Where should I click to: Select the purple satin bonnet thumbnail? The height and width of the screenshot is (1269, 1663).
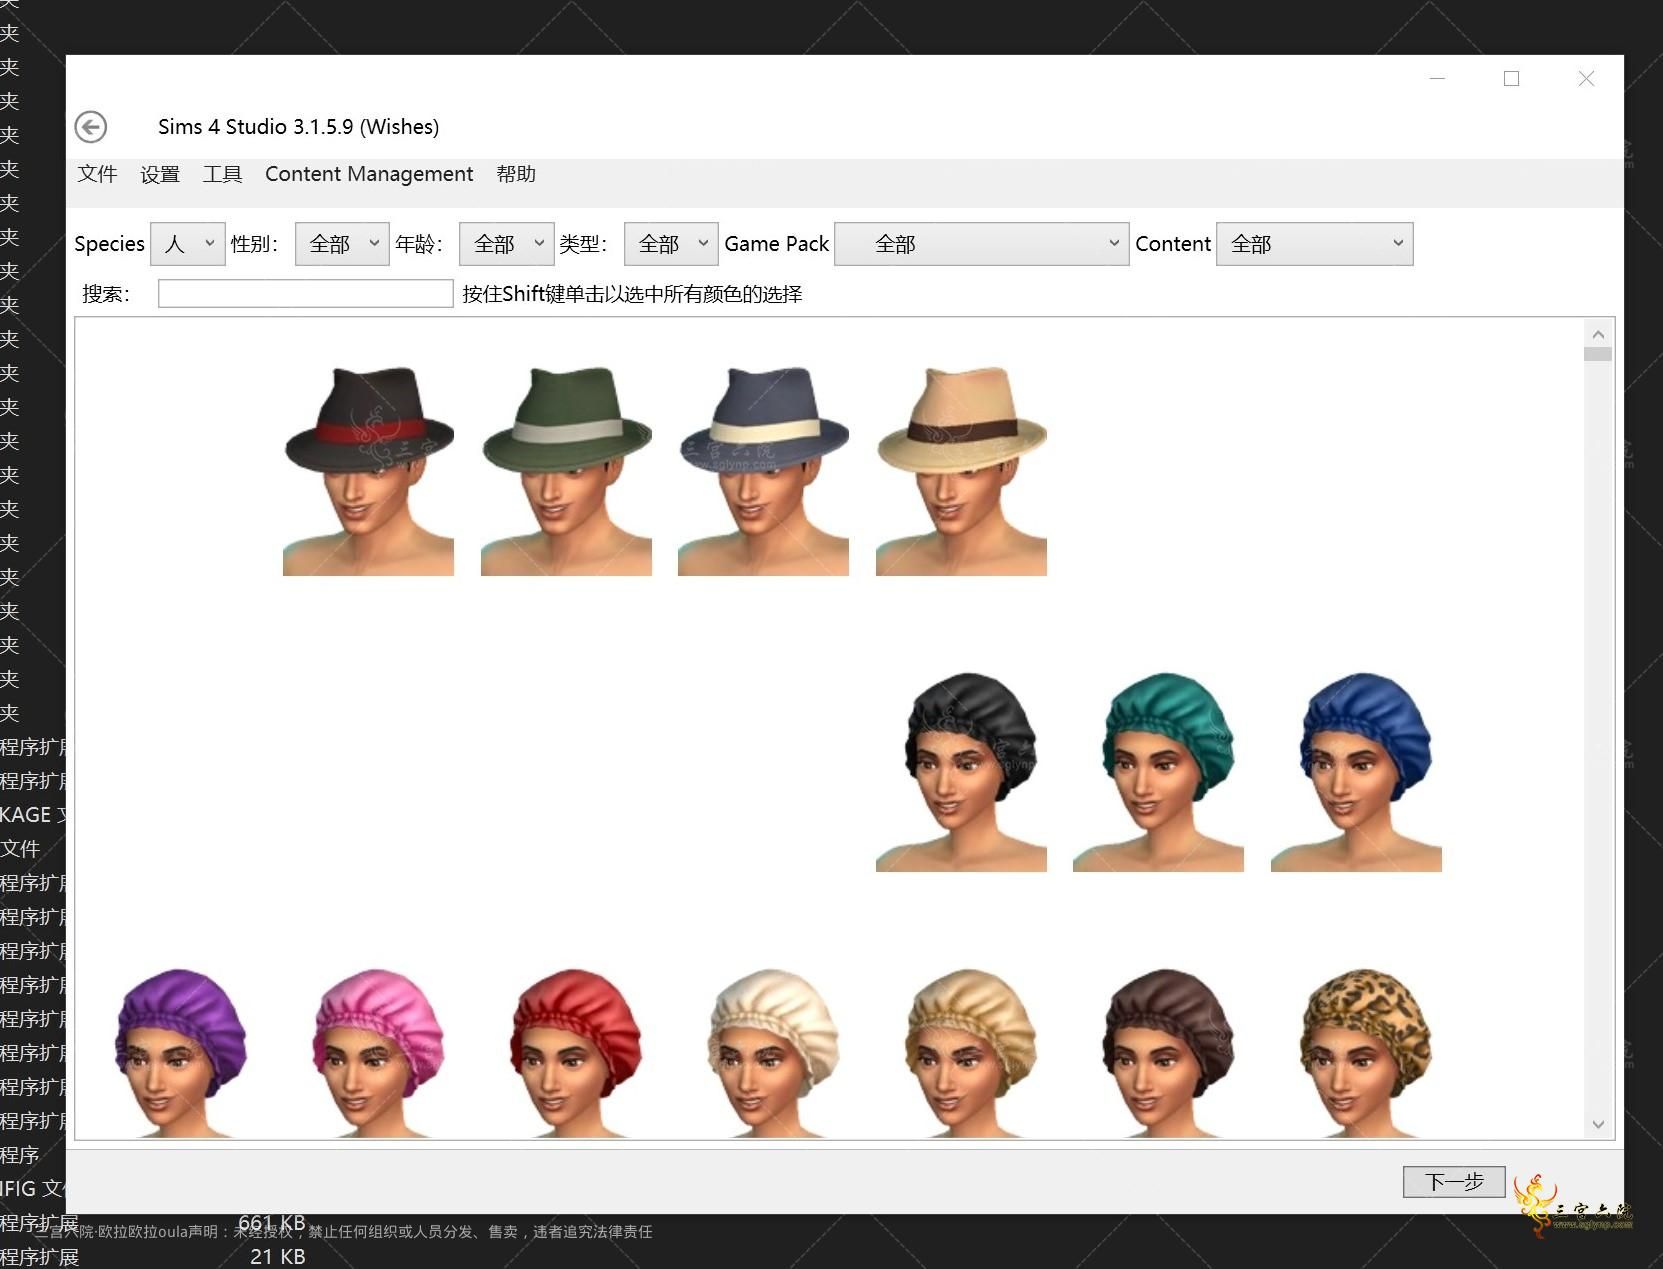(180, 1052)
